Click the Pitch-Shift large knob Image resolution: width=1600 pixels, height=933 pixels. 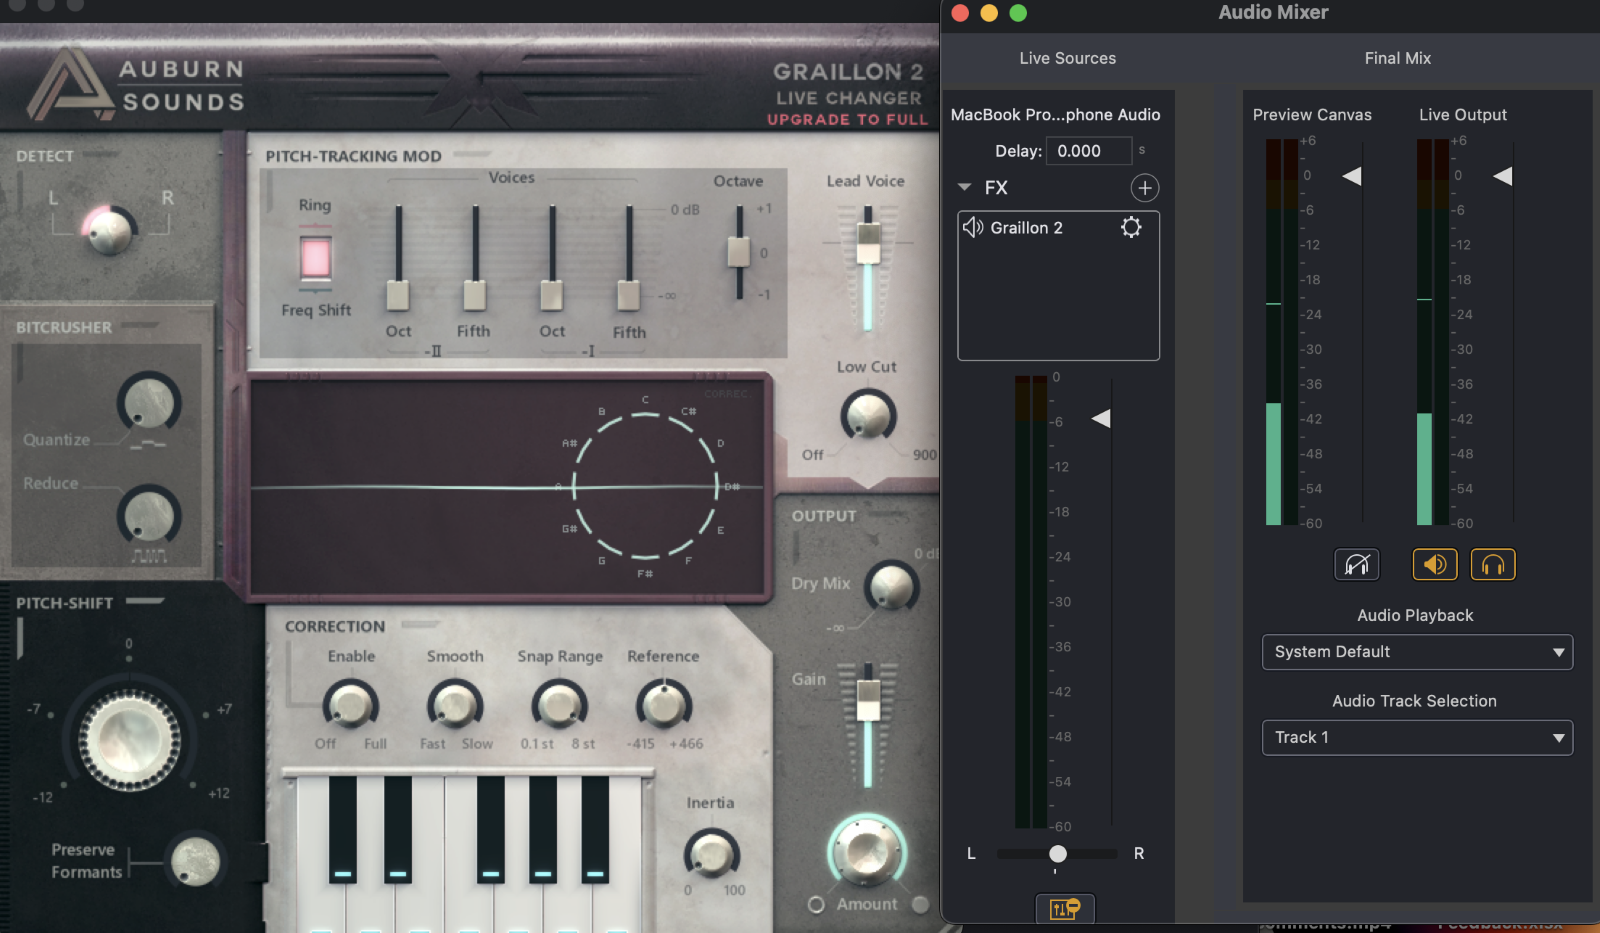point(129,741)
